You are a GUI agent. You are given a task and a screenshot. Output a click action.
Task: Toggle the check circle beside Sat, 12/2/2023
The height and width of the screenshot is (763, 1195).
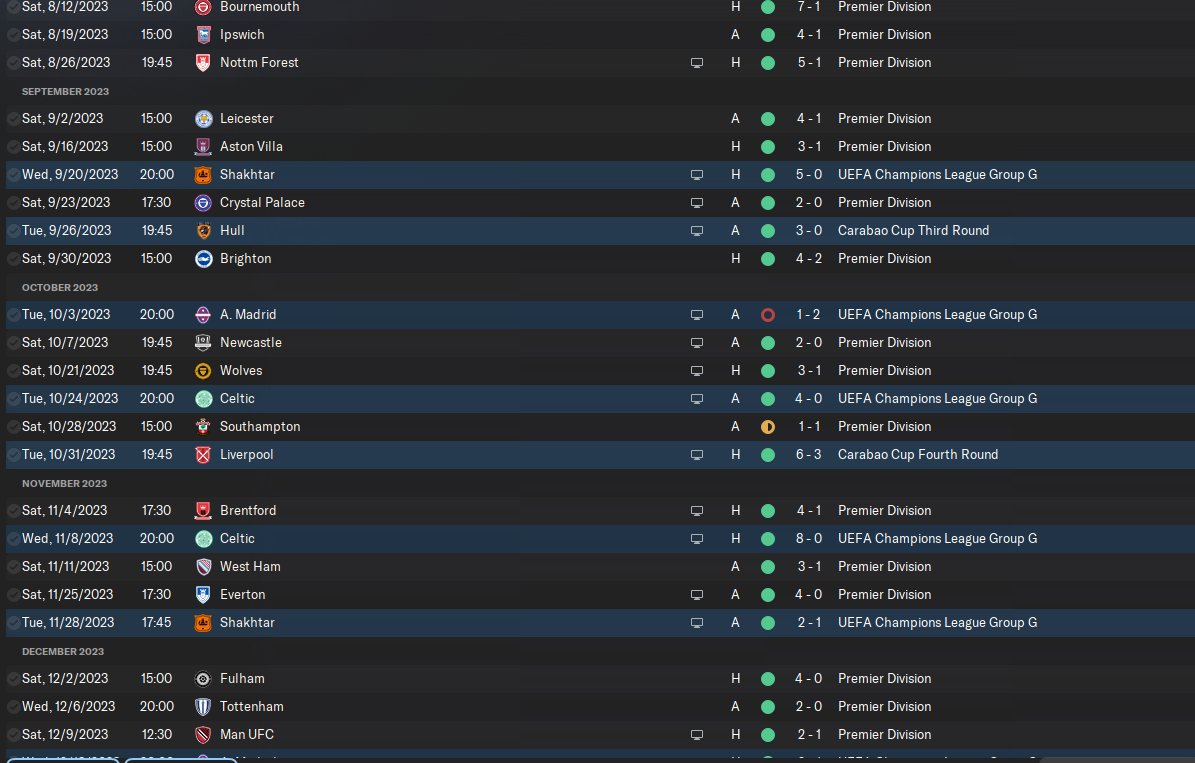(x=13, y=679)
